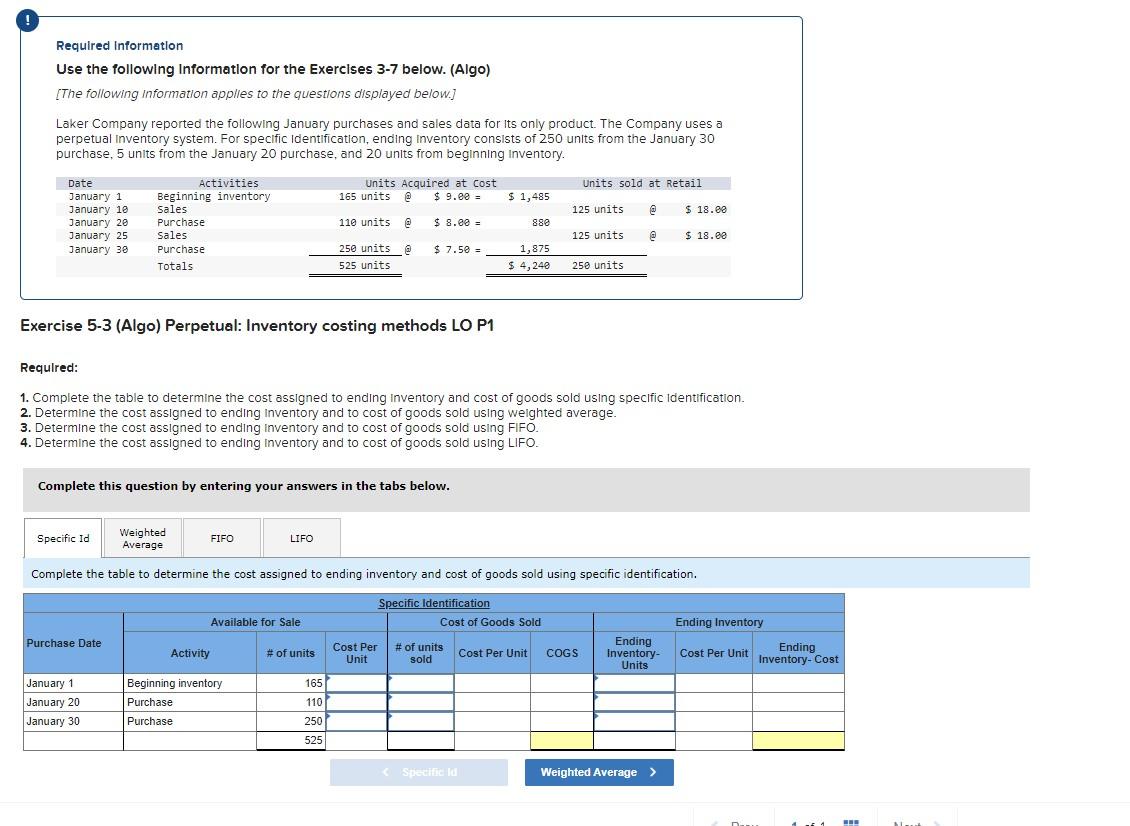The image size is (1130, 826).
Task: Click 'January 10' date in data table
Action: coord(98,210)
